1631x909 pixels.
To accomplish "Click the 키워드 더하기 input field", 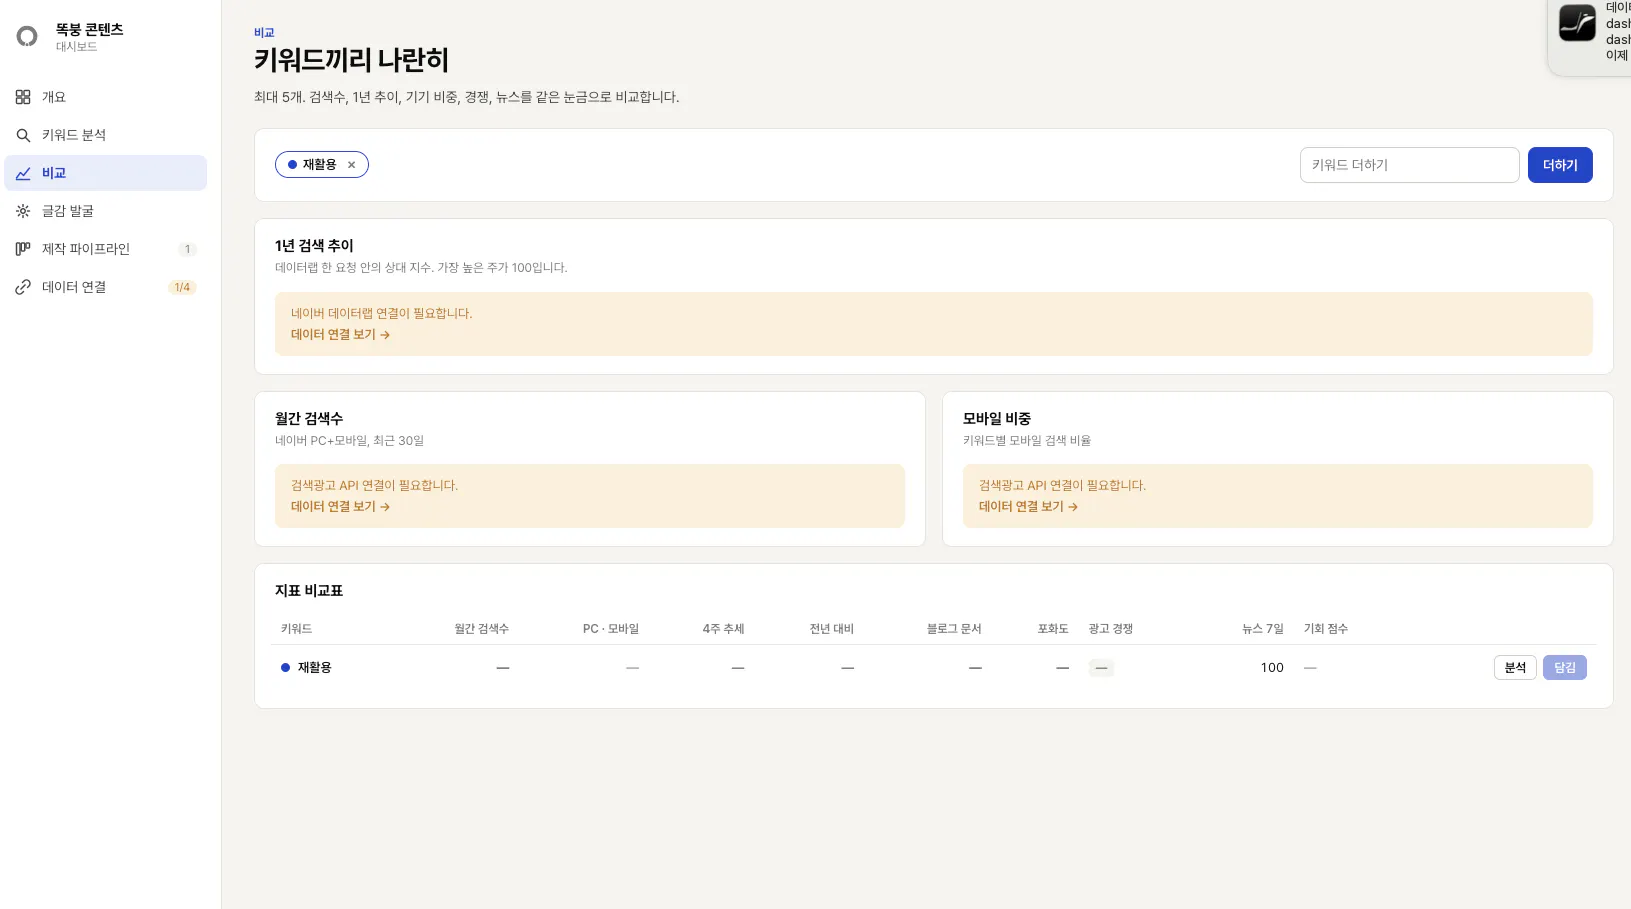I will click(x=1409, y=165).
